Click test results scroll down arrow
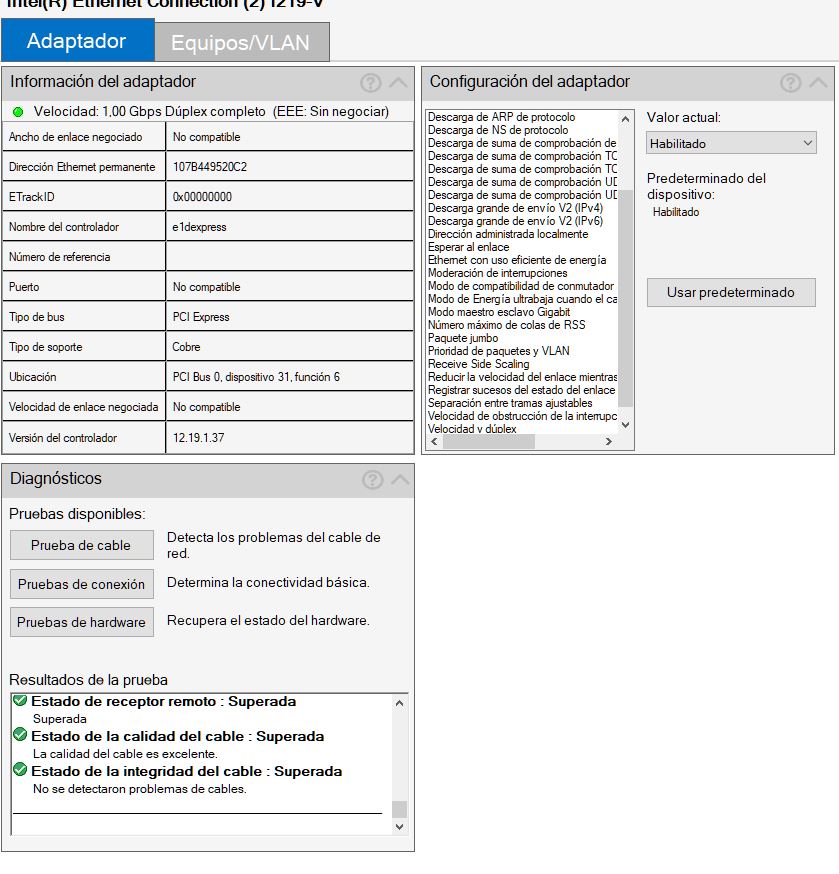 399,827
